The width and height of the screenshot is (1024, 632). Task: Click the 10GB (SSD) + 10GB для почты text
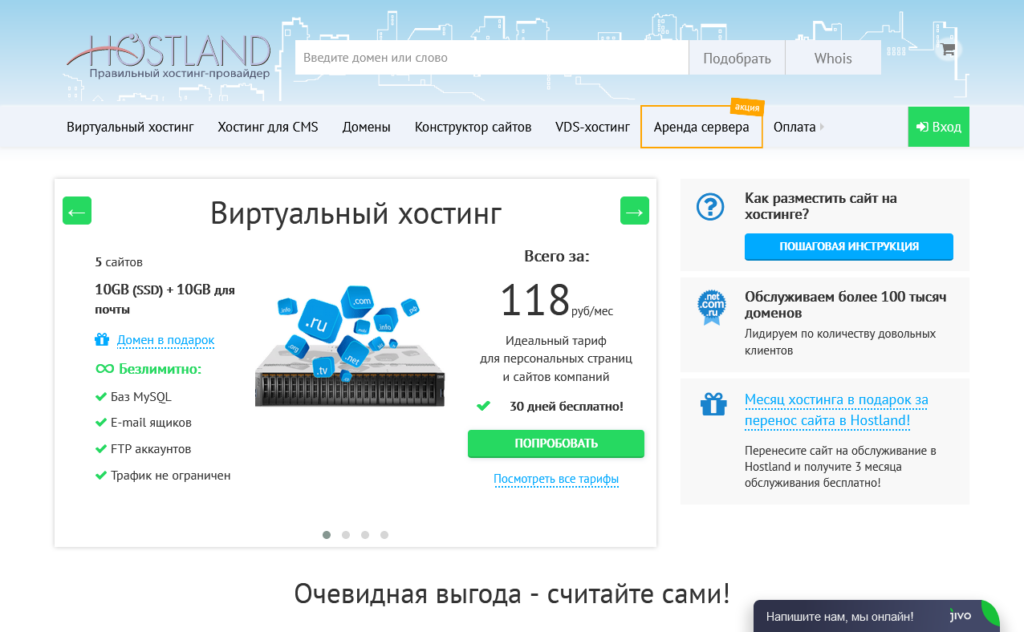(165, 299)
